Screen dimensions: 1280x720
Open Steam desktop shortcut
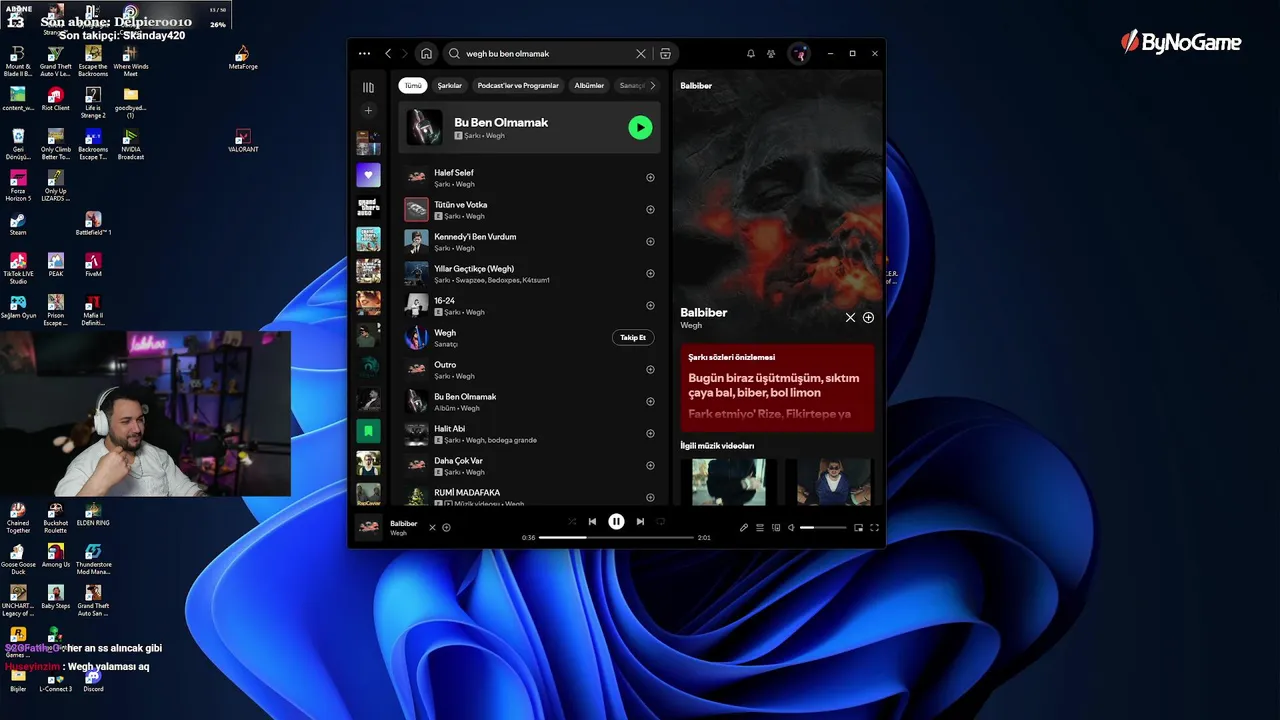click(x=18, y=224)
